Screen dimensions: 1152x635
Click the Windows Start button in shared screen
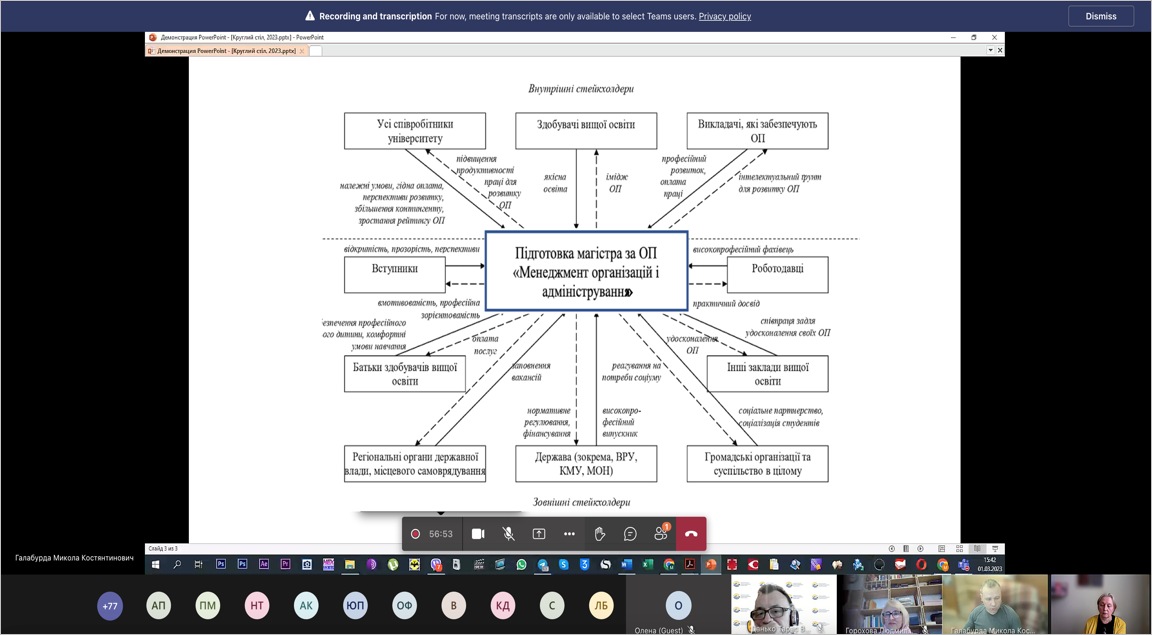pos(155,565)
